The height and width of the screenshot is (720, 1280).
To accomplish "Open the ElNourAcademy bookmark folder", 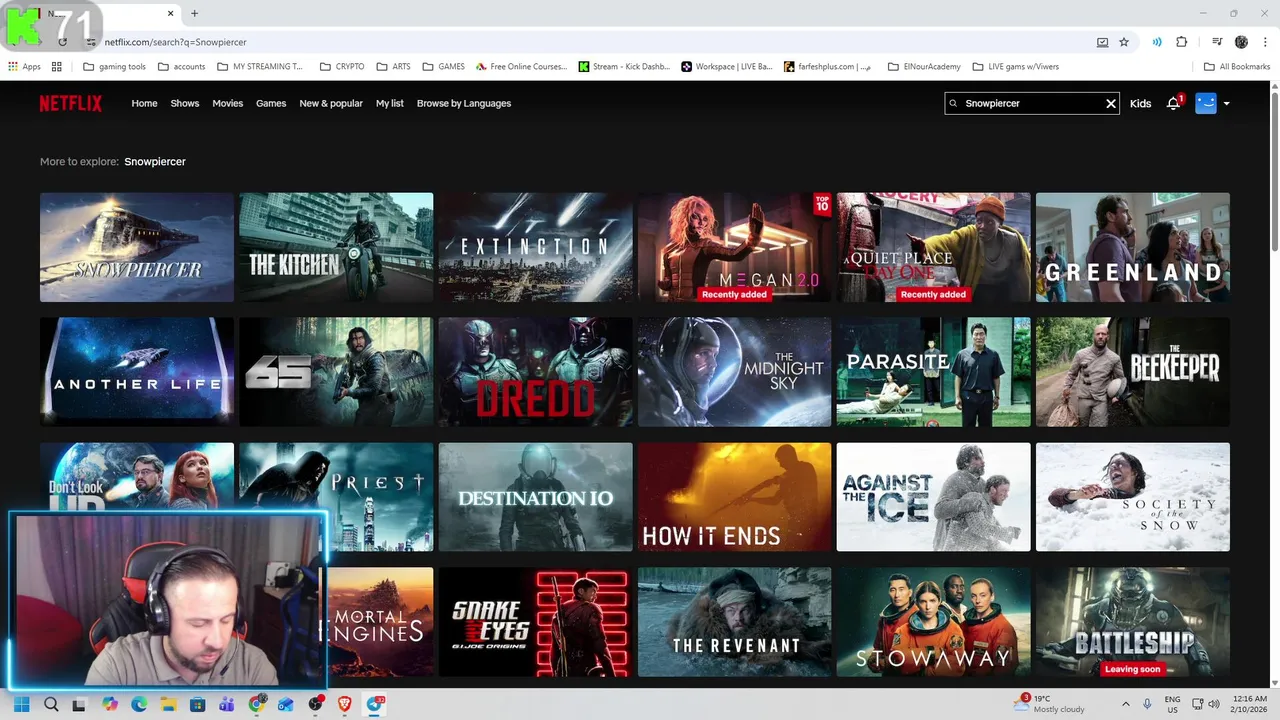I will [x=924, y=67].
